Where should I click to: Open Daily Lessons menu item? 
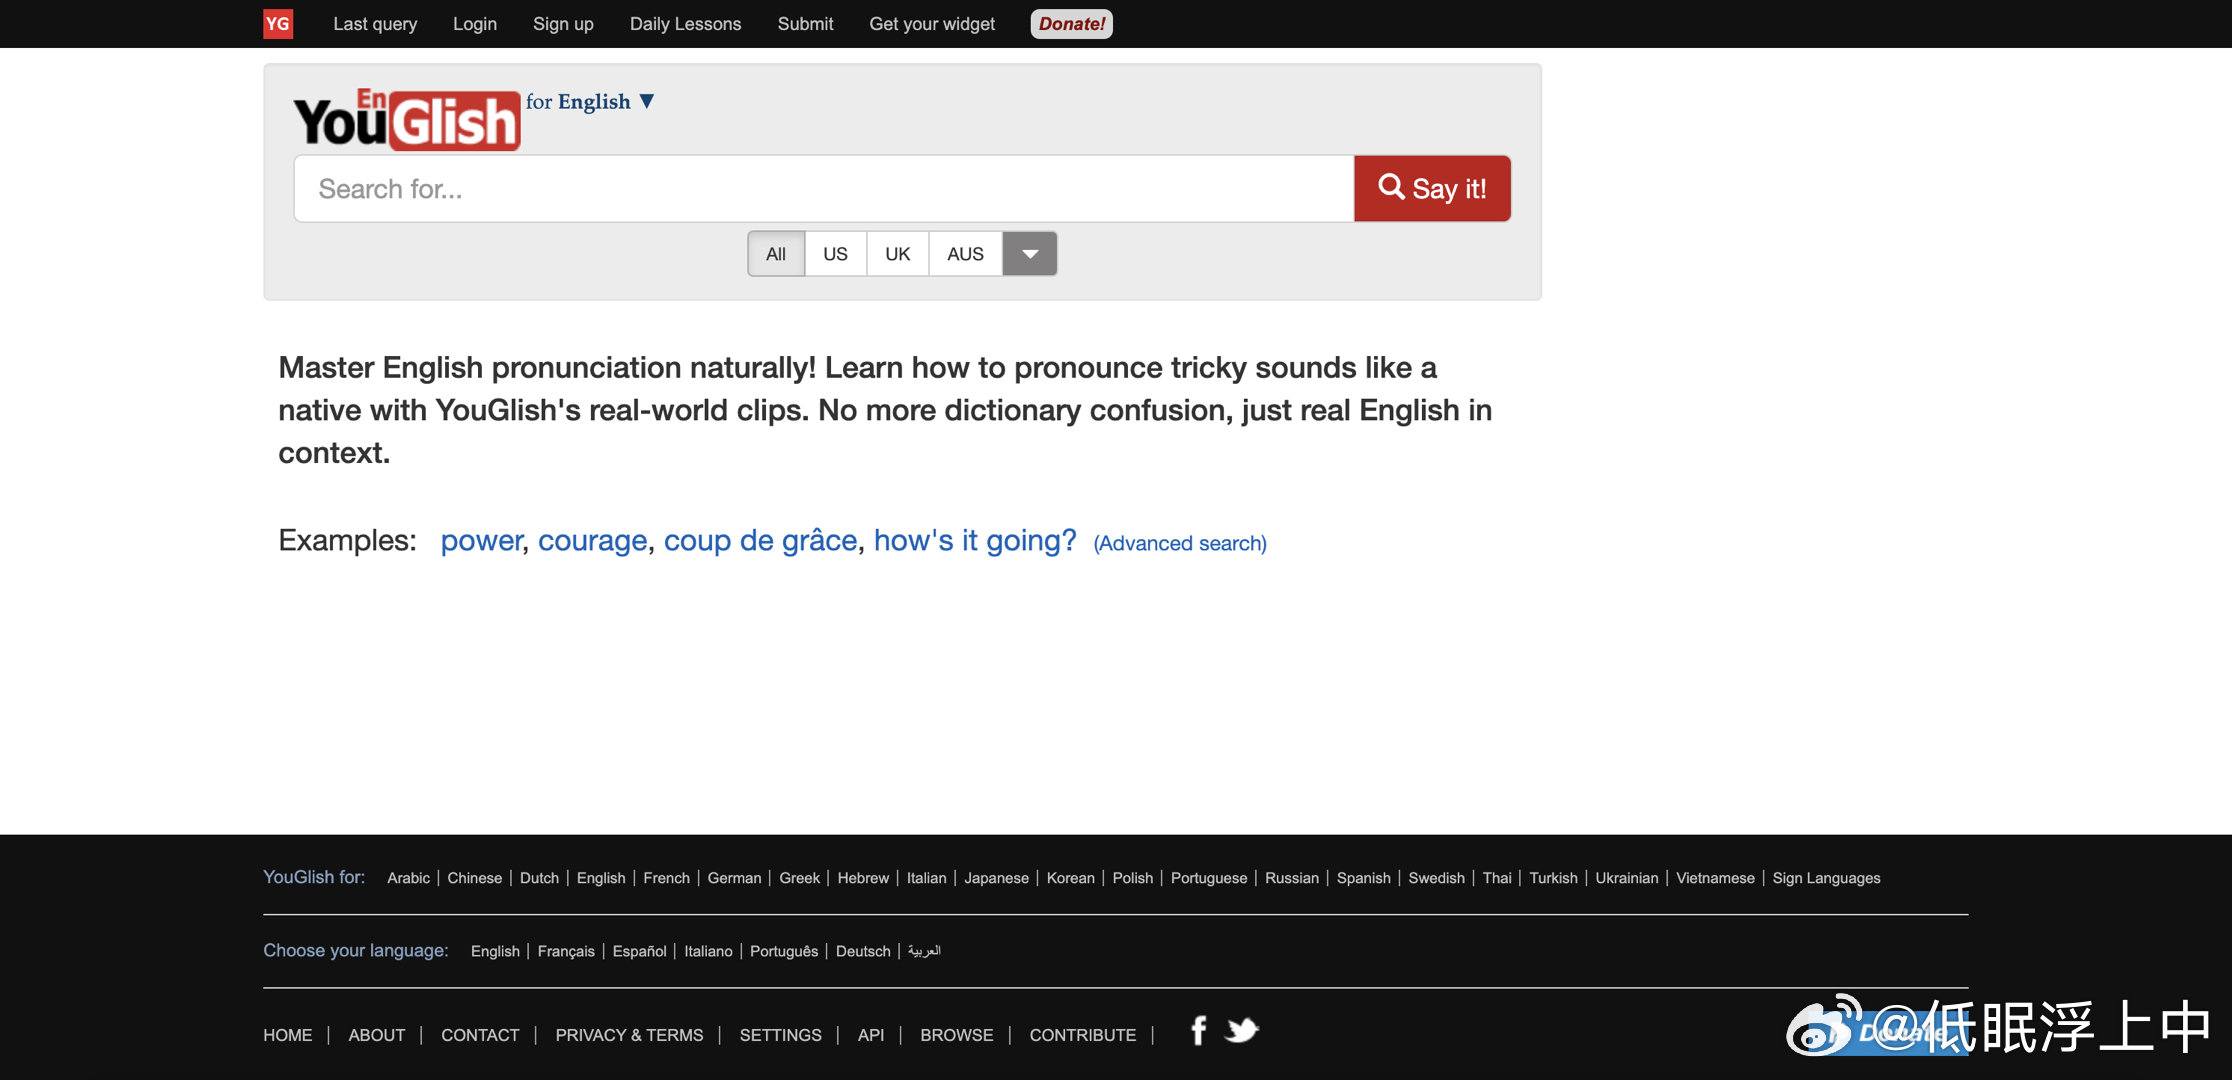coord(685,24)
